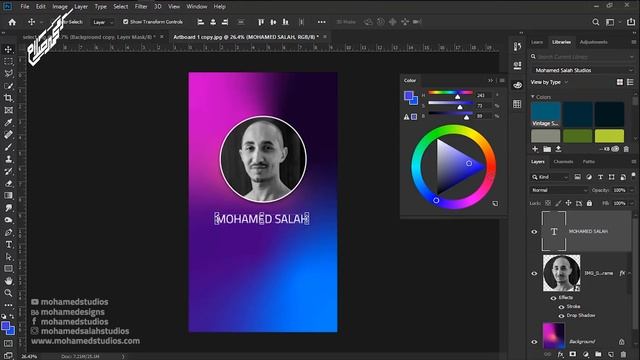640x360 pixels.
Task: Open the Opacity 100% dropdown arrow
Action: point(632,190)
